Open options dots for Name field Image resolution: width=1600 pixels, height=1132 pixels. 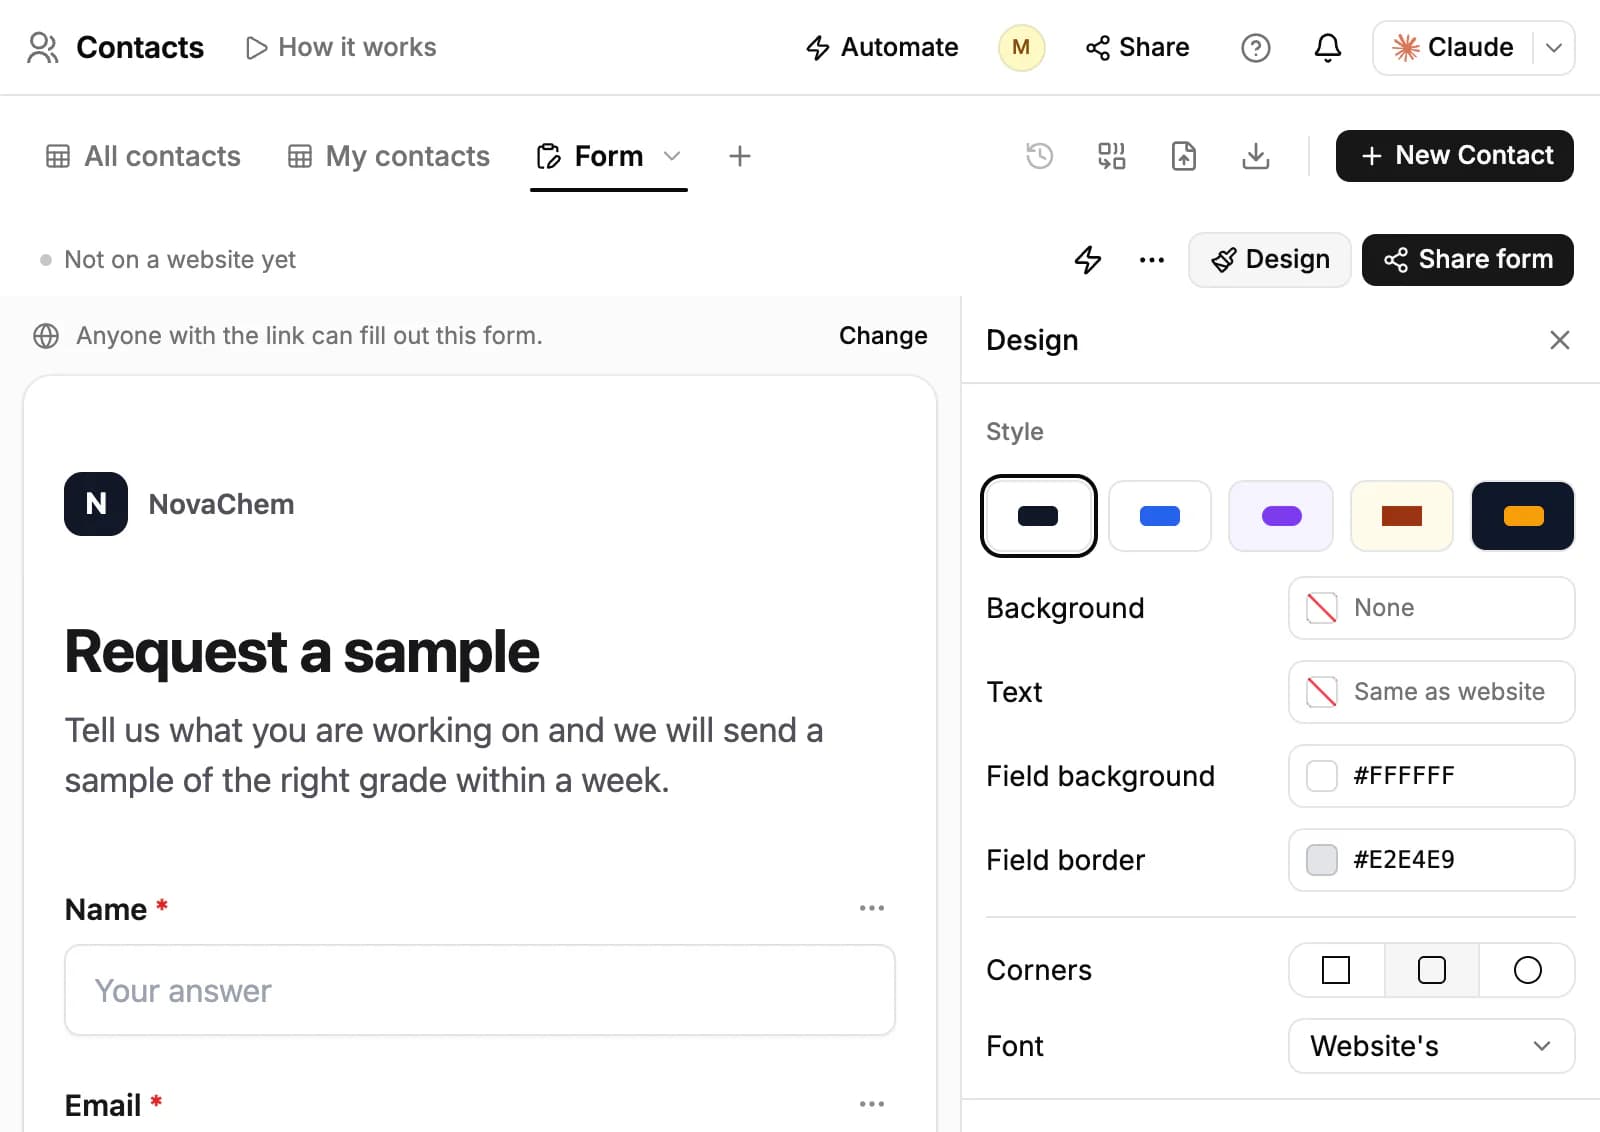click(871, 908)
